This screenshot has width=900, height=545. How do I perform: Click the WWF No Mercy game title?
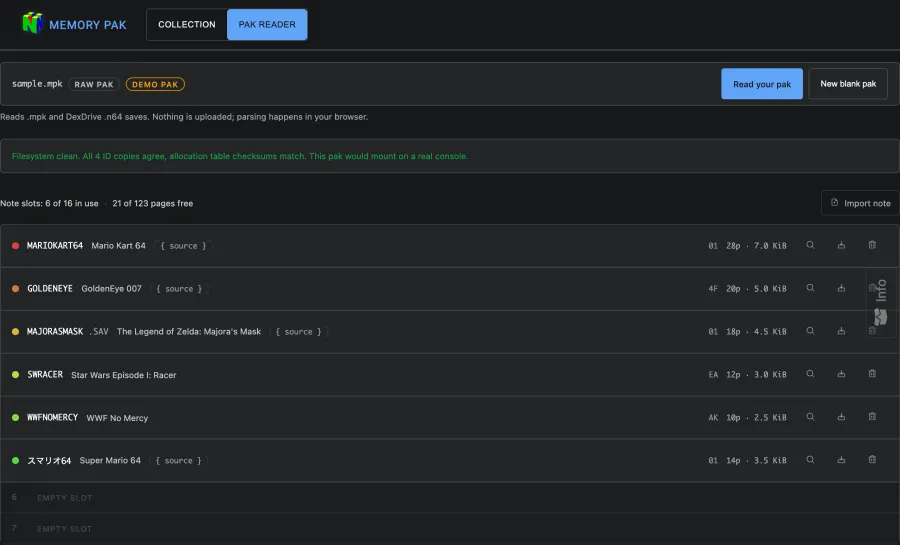pos(117,418)
